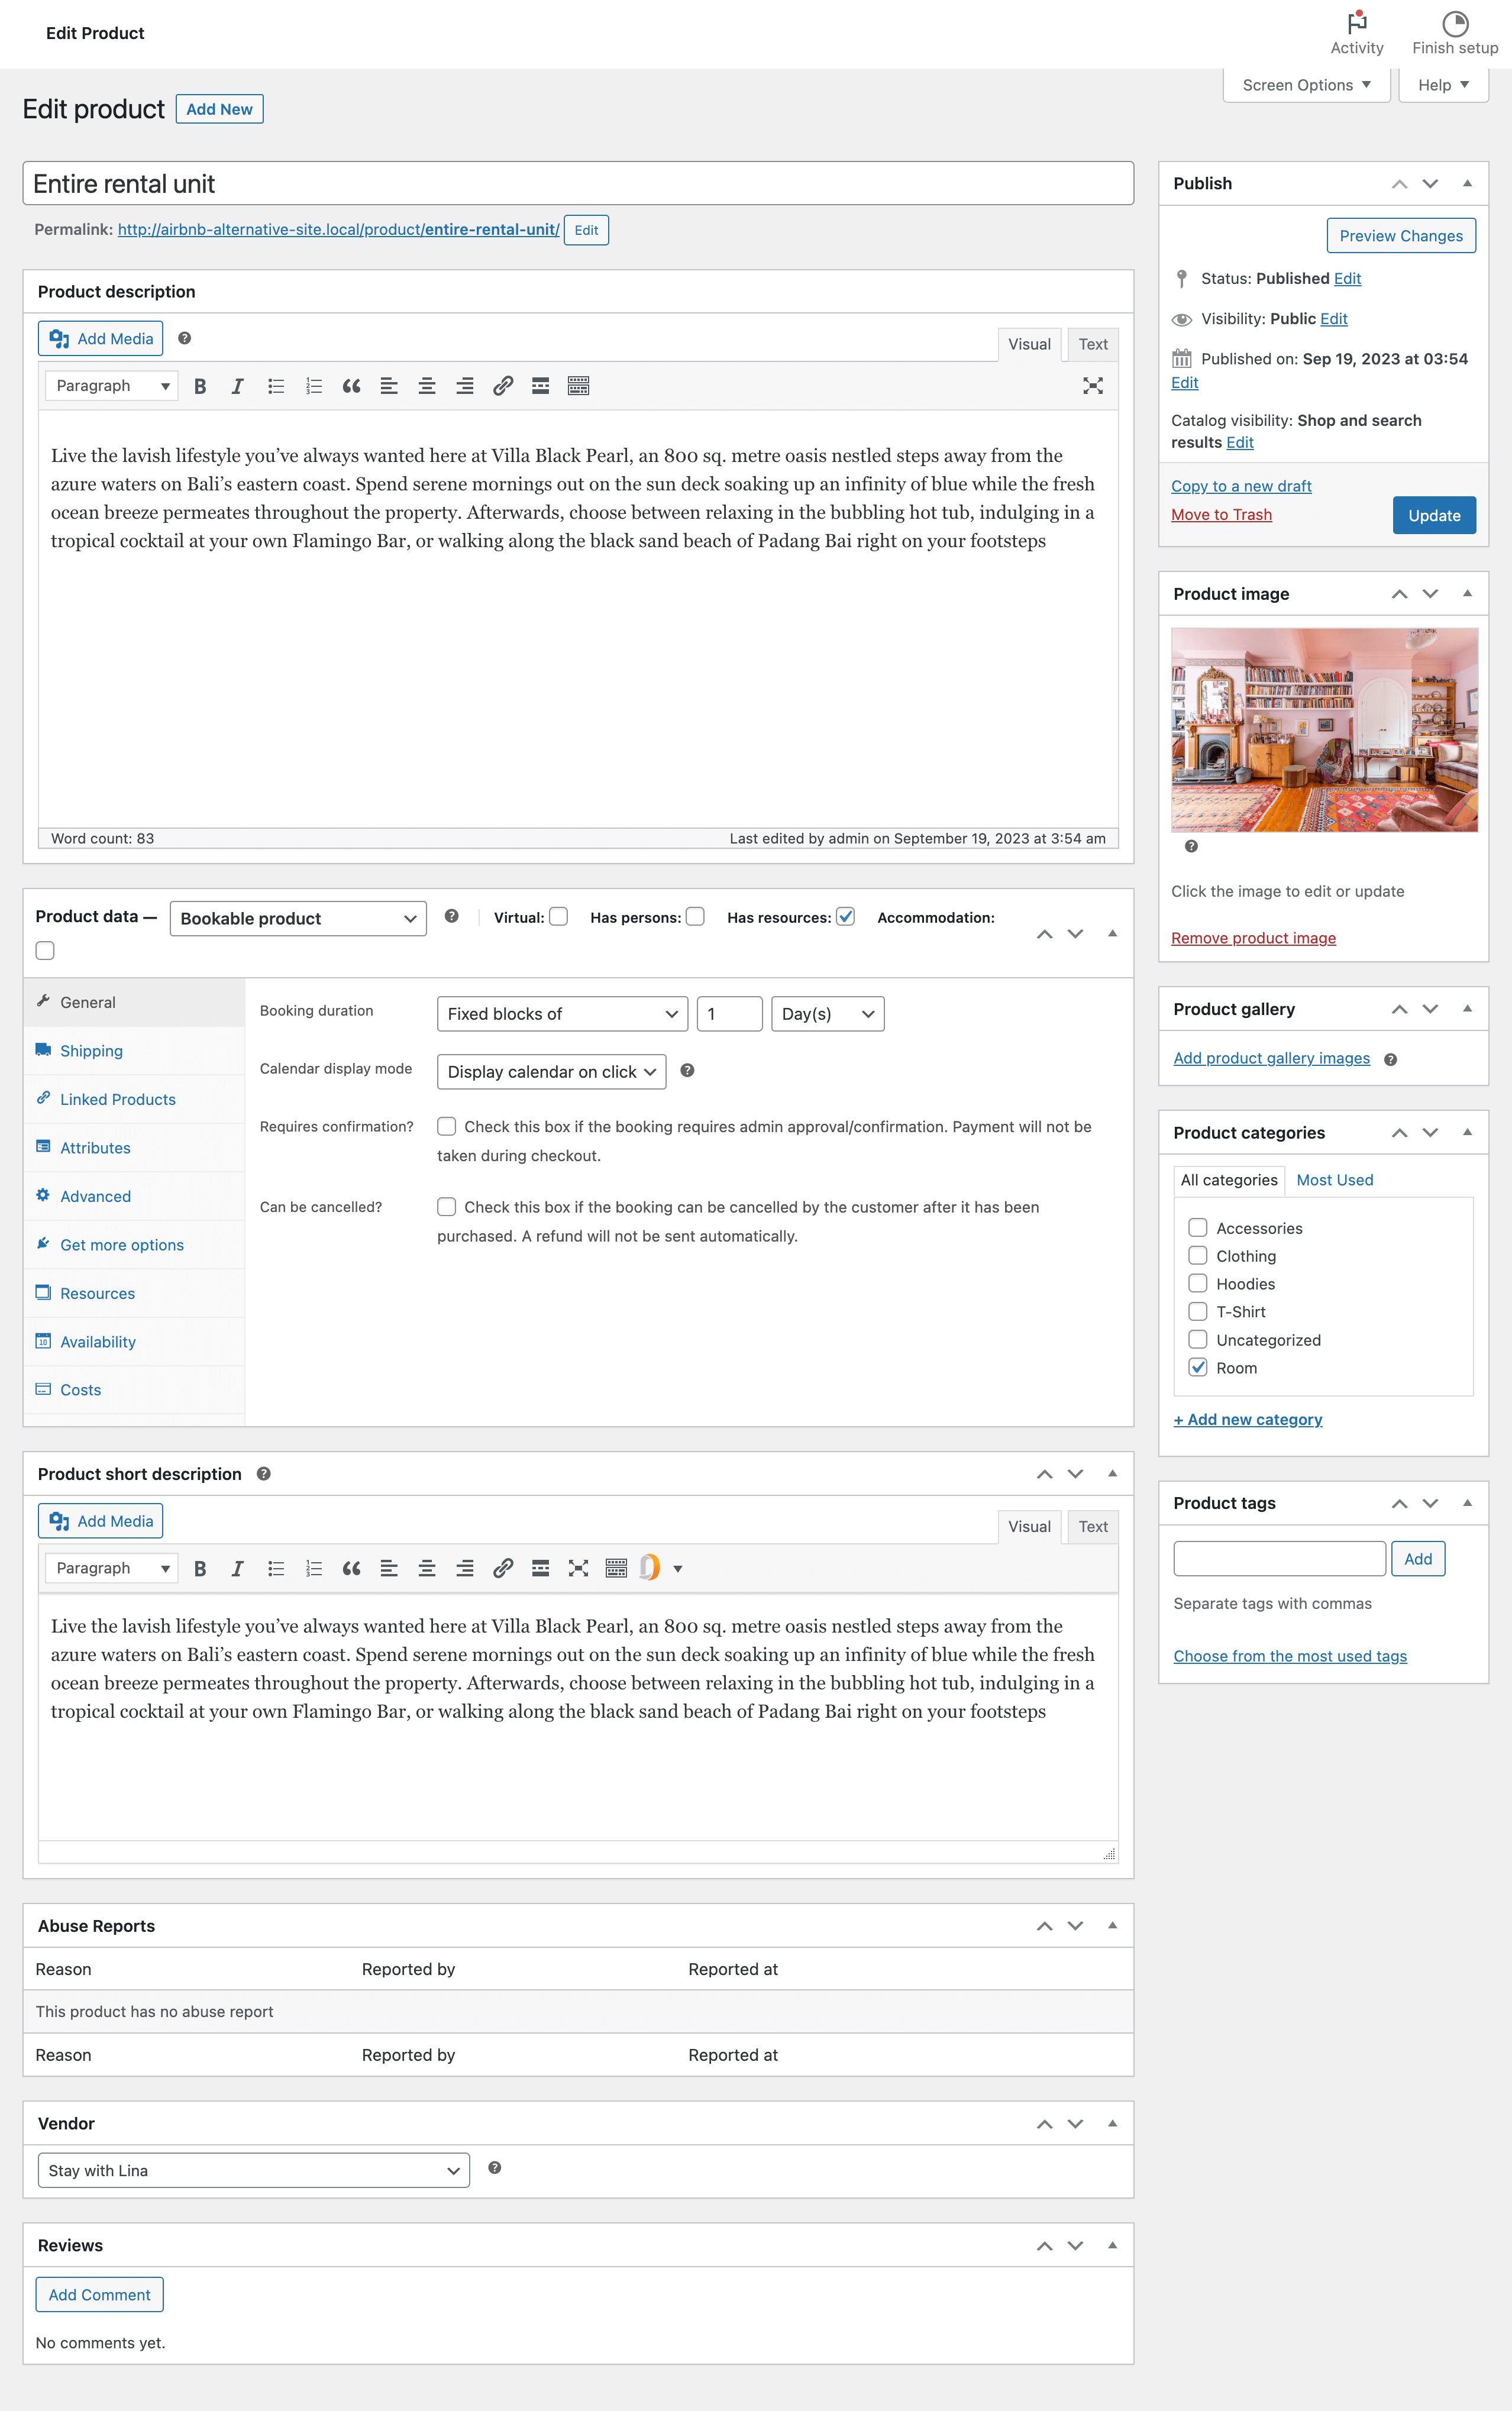Select the Availability tab in Product data

[x=98, y=1340]
